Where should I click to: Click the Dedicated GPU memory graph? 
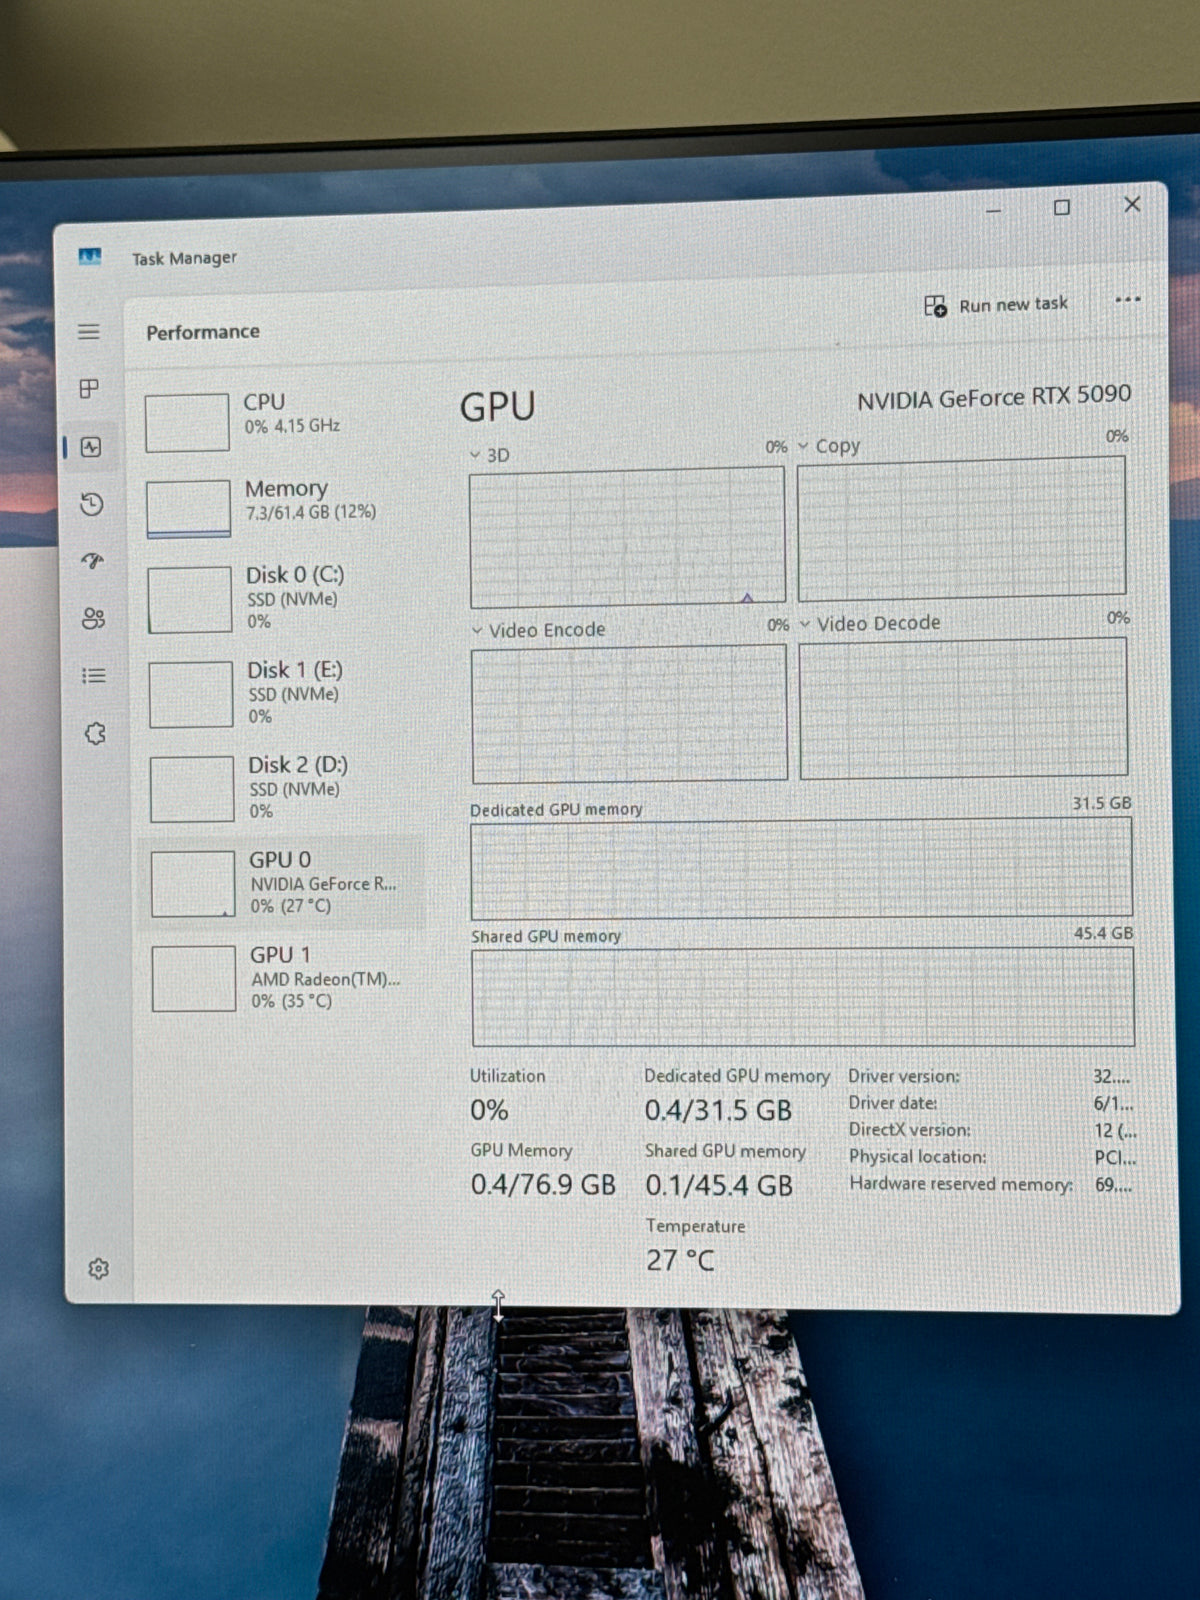[x=802, y=868]
